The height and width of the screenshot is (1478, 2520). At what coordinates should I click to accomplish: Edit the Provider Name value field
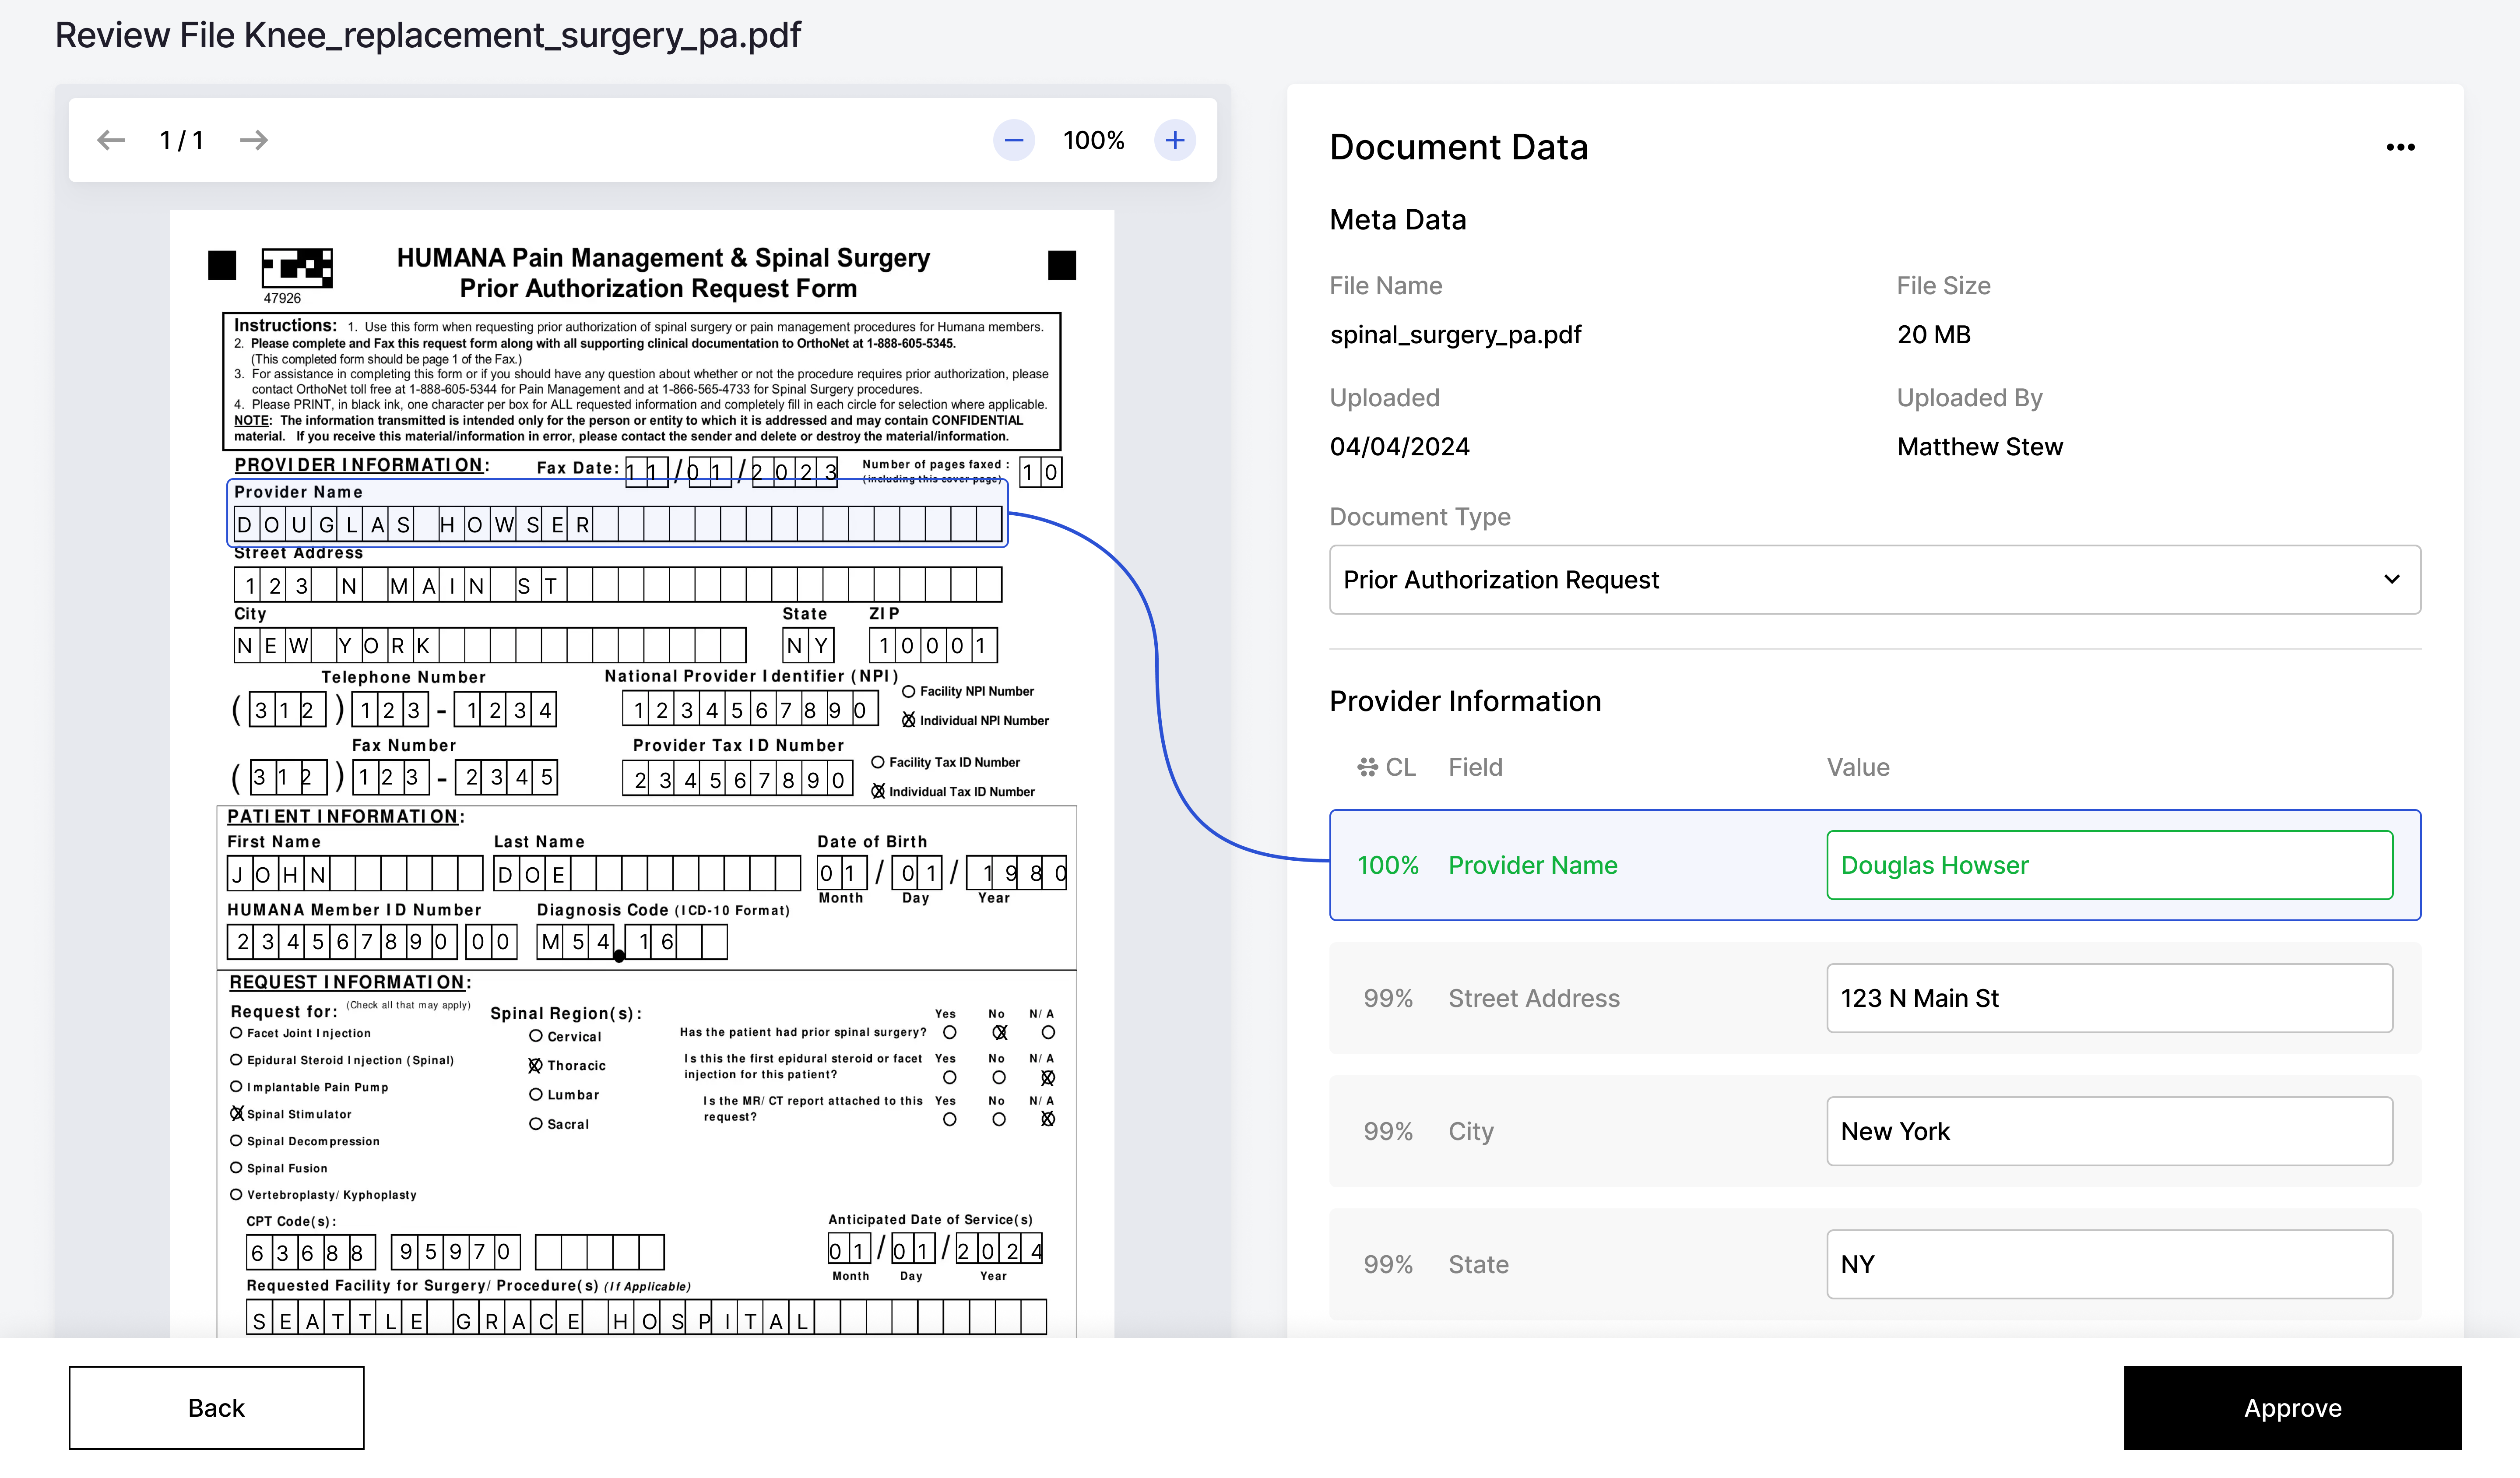(x=2109, y=865)
